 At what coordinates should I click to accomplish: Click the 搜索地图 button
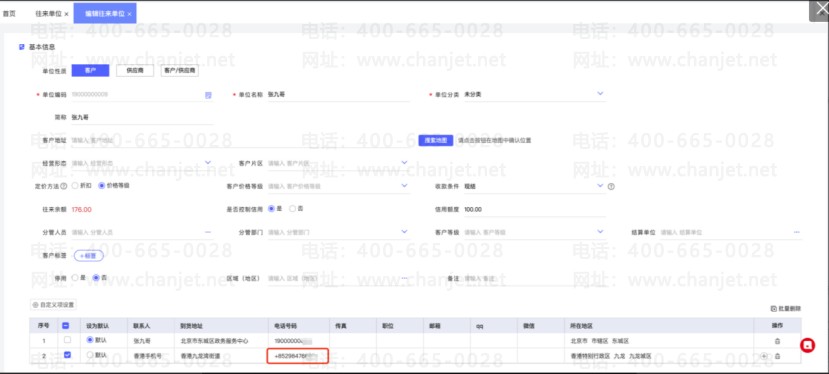click(436, 140)
